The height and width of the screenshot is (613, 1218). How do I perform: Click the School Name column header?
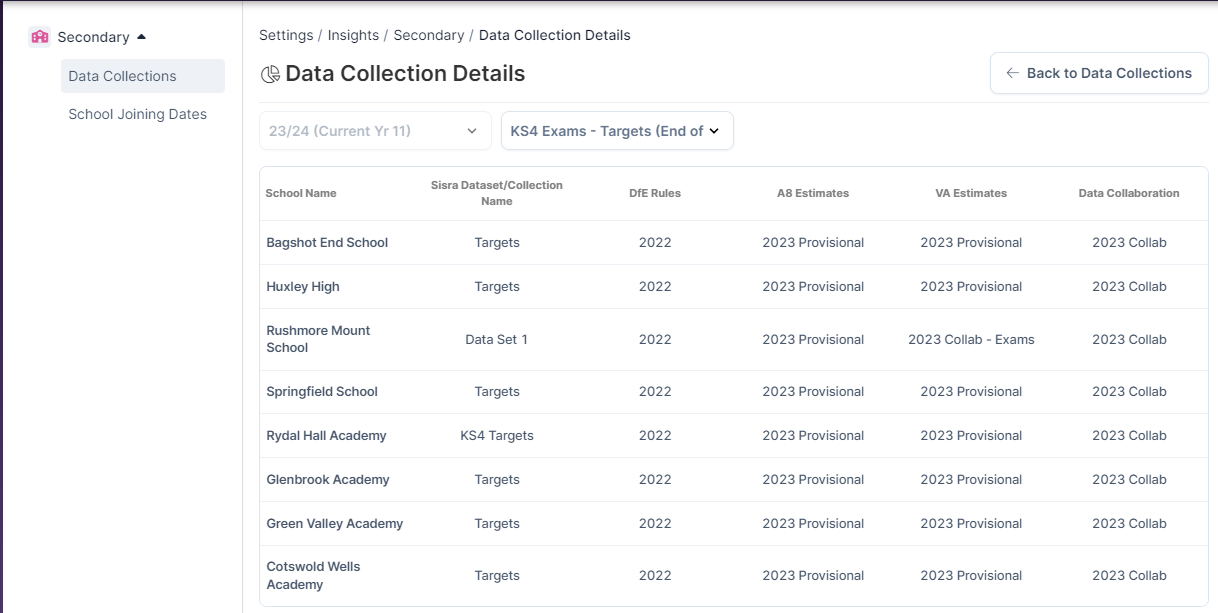point(301,193)
